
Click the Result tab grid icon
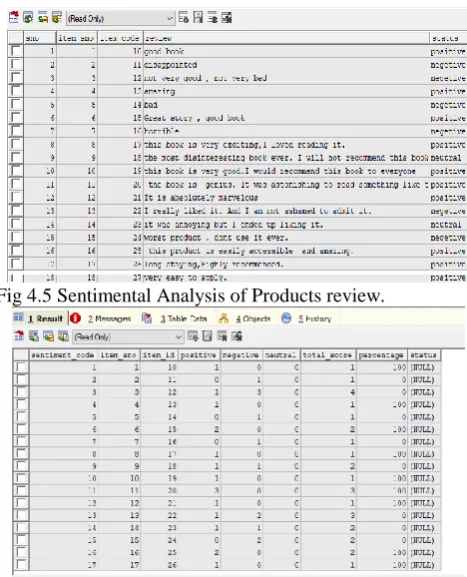tap(18, 318)
